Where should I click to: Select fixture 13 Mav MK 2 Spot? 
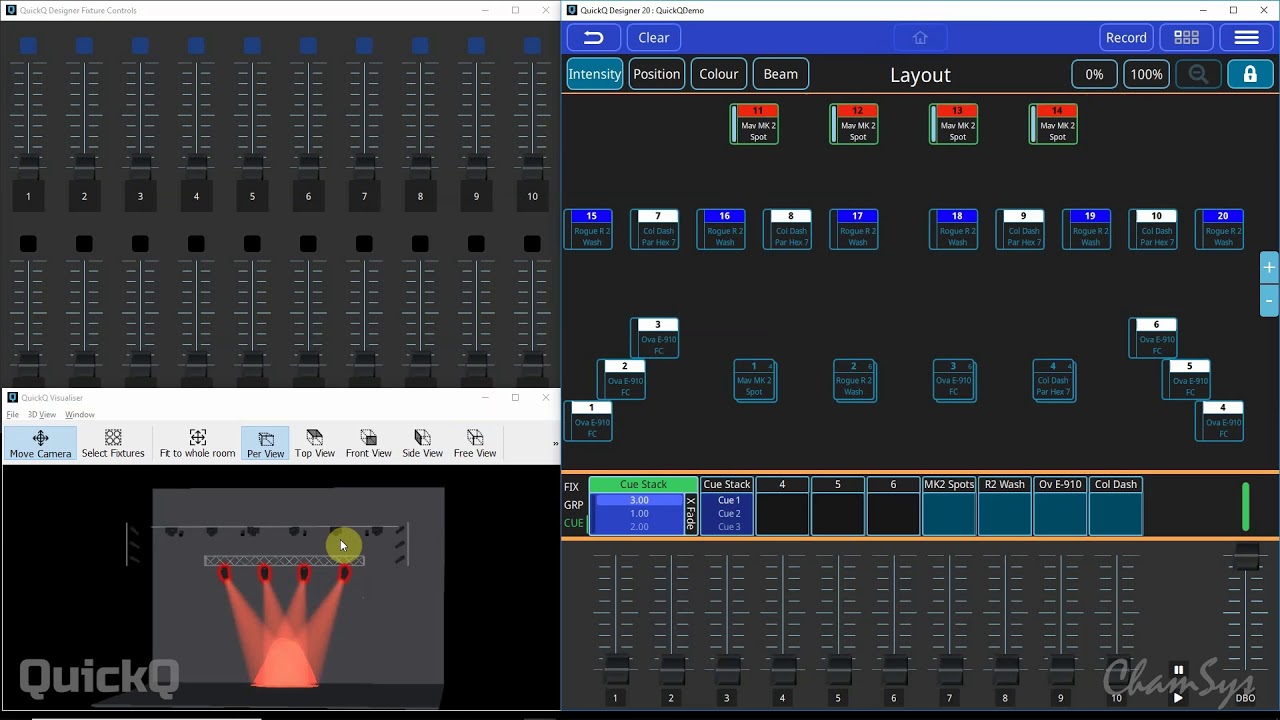point(954,124)
